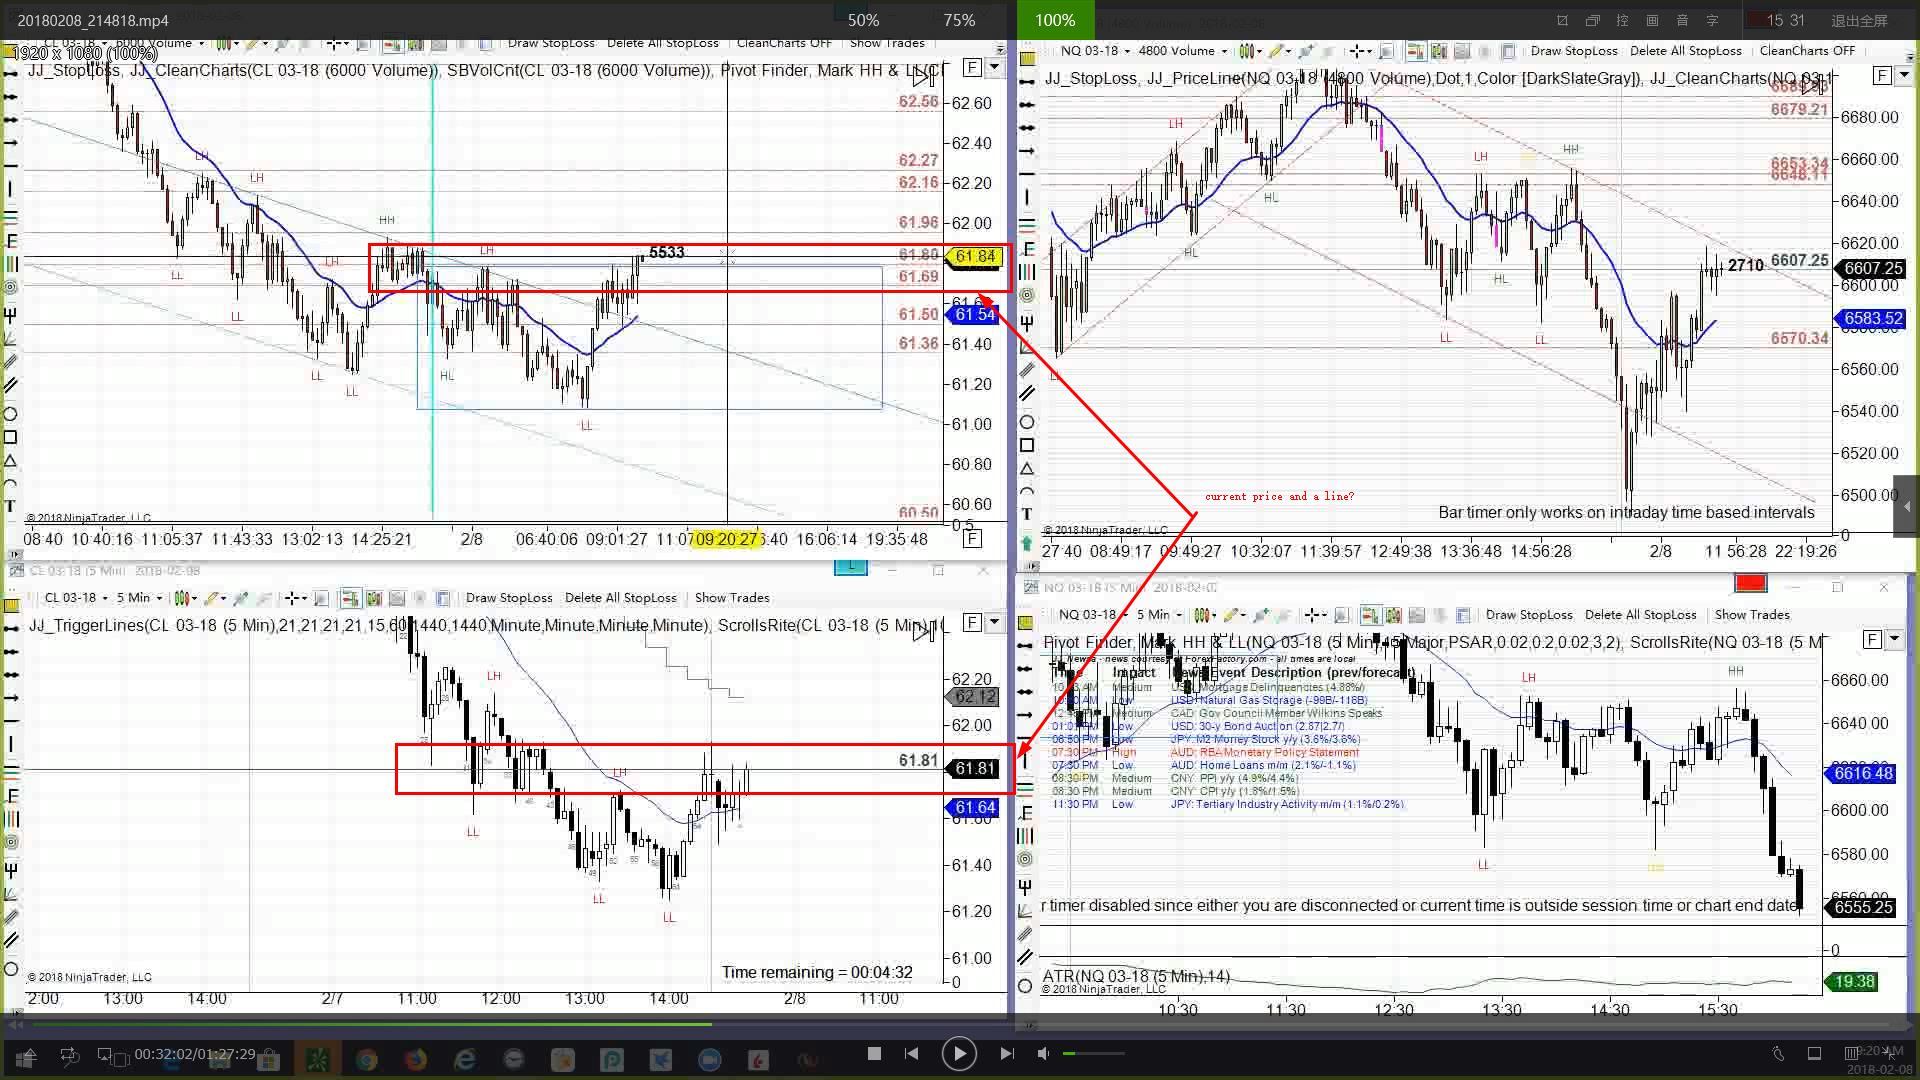Select triangle drawing tool in top-left chart sidebar

pos(11,461)
